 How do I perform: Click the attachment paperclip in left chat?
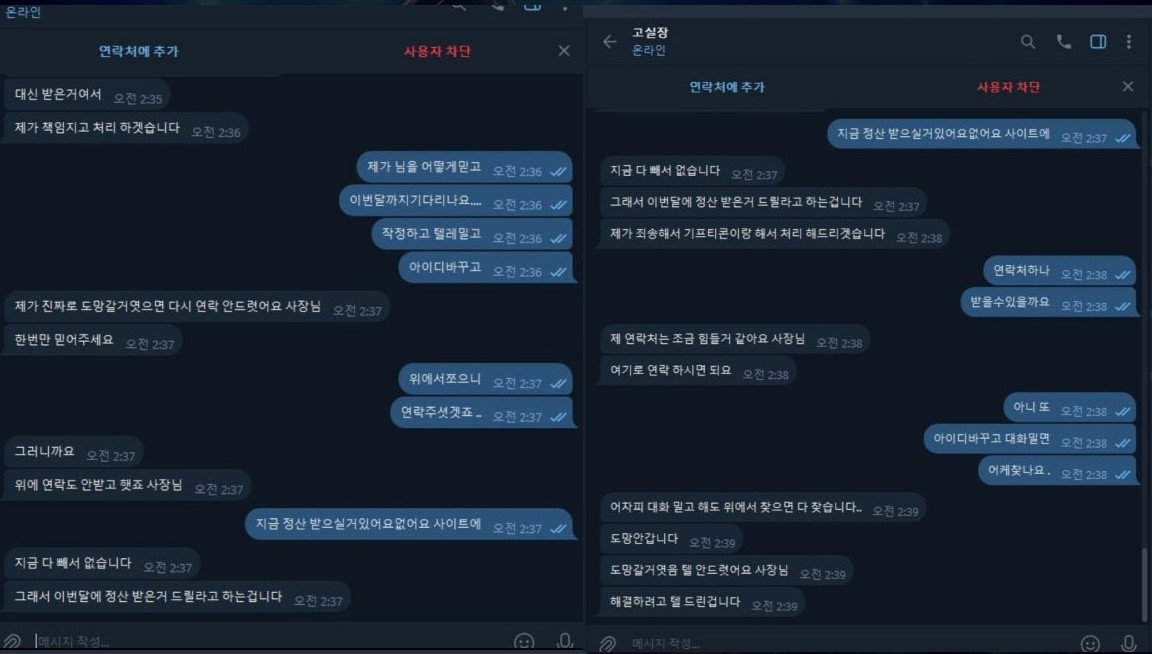pyautogui.click(x=12, y=642)
